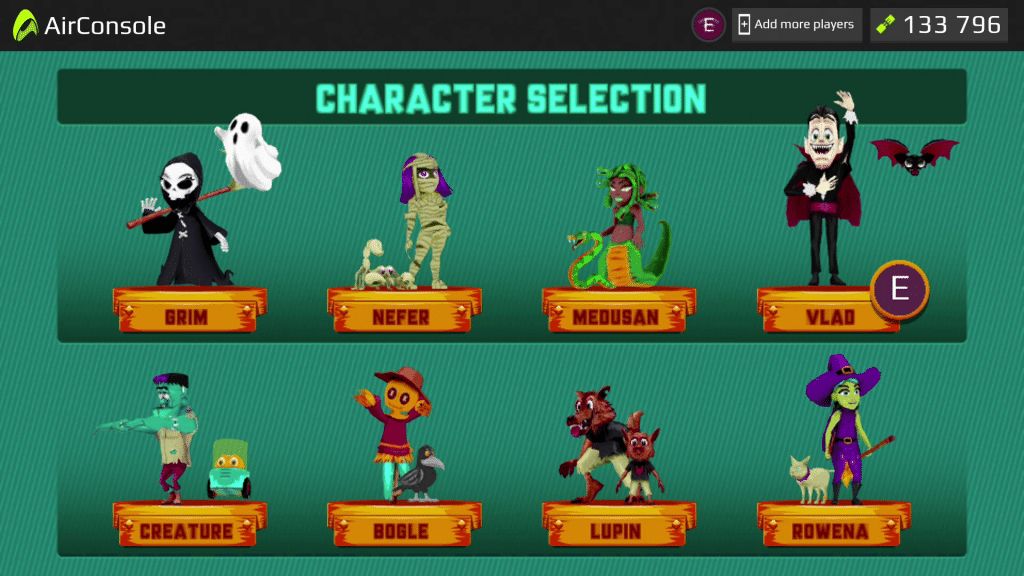The image size is (1024, 576).
Task: Click the AirConsole logo
Action: pyautogui.click(x=89, y=25)
